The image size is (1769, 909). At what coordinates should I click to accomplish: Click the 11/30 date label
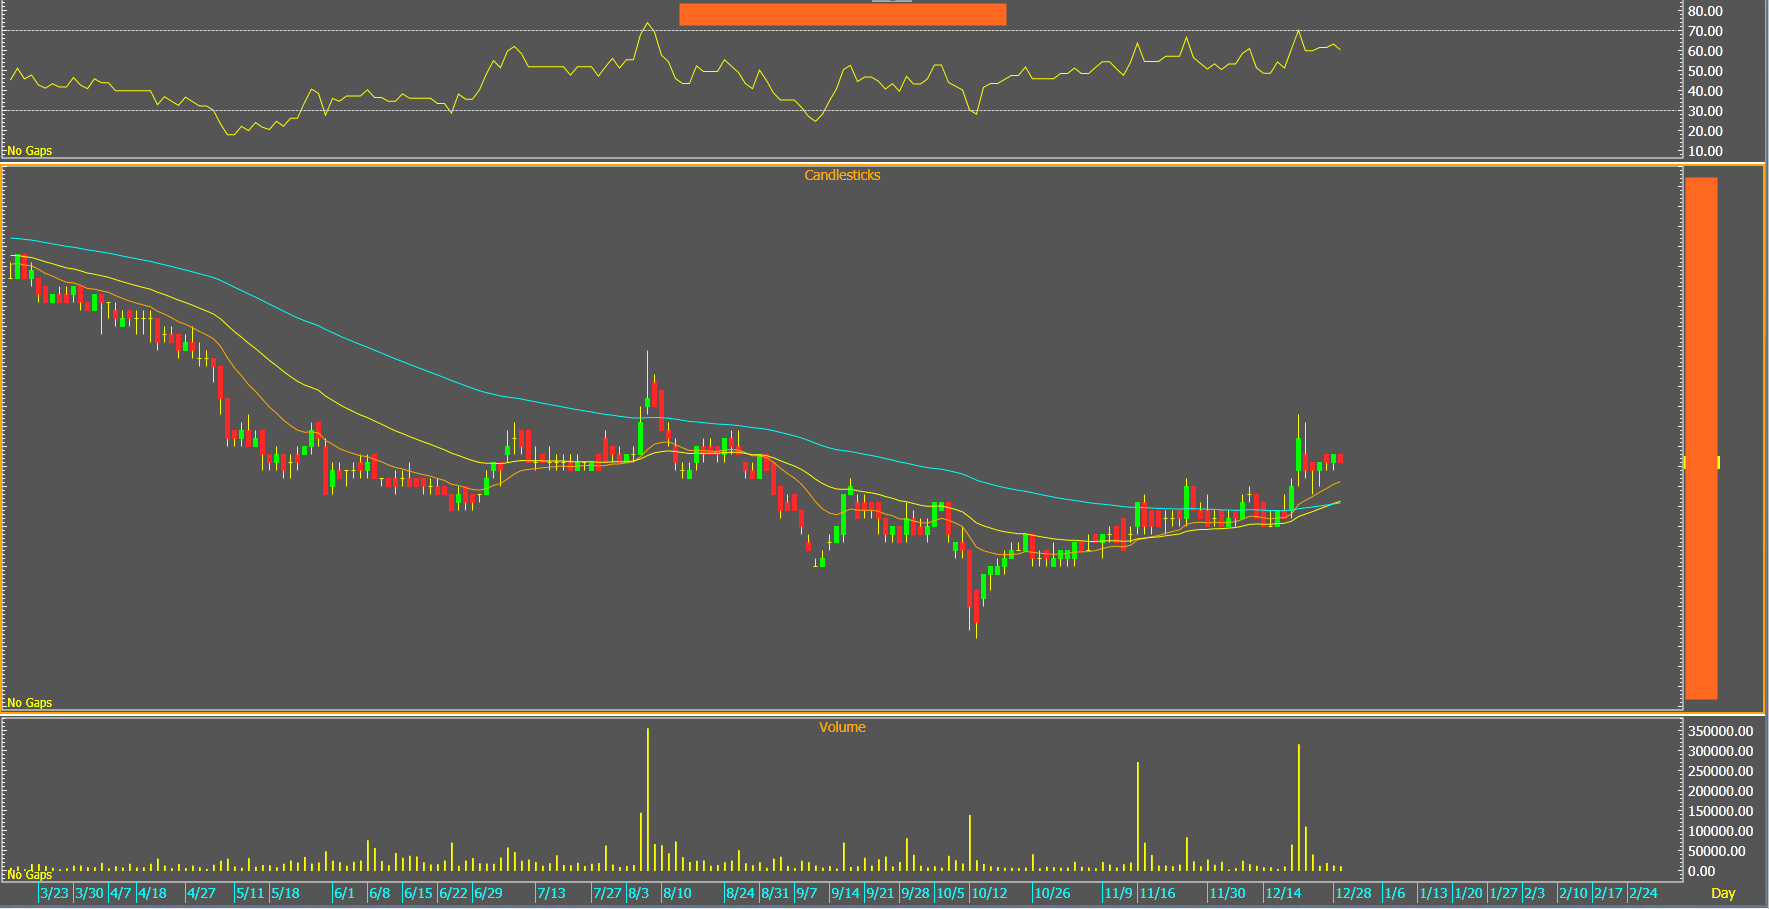click(1227, 893)
